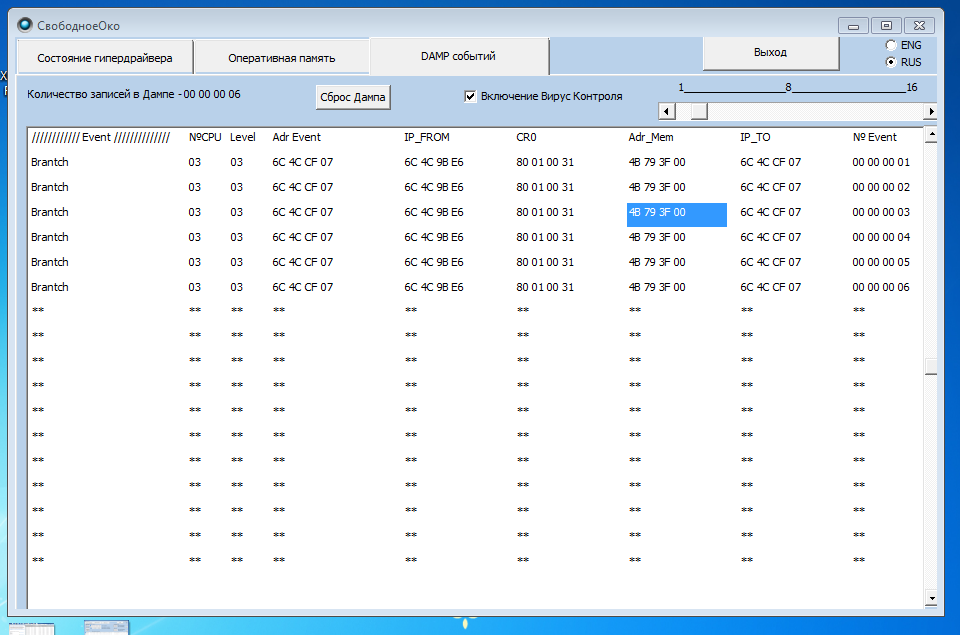This screenshot has height=635, width=960.
Task: Switch to the Состояние гипердрайвера tab
Action: 105,58
